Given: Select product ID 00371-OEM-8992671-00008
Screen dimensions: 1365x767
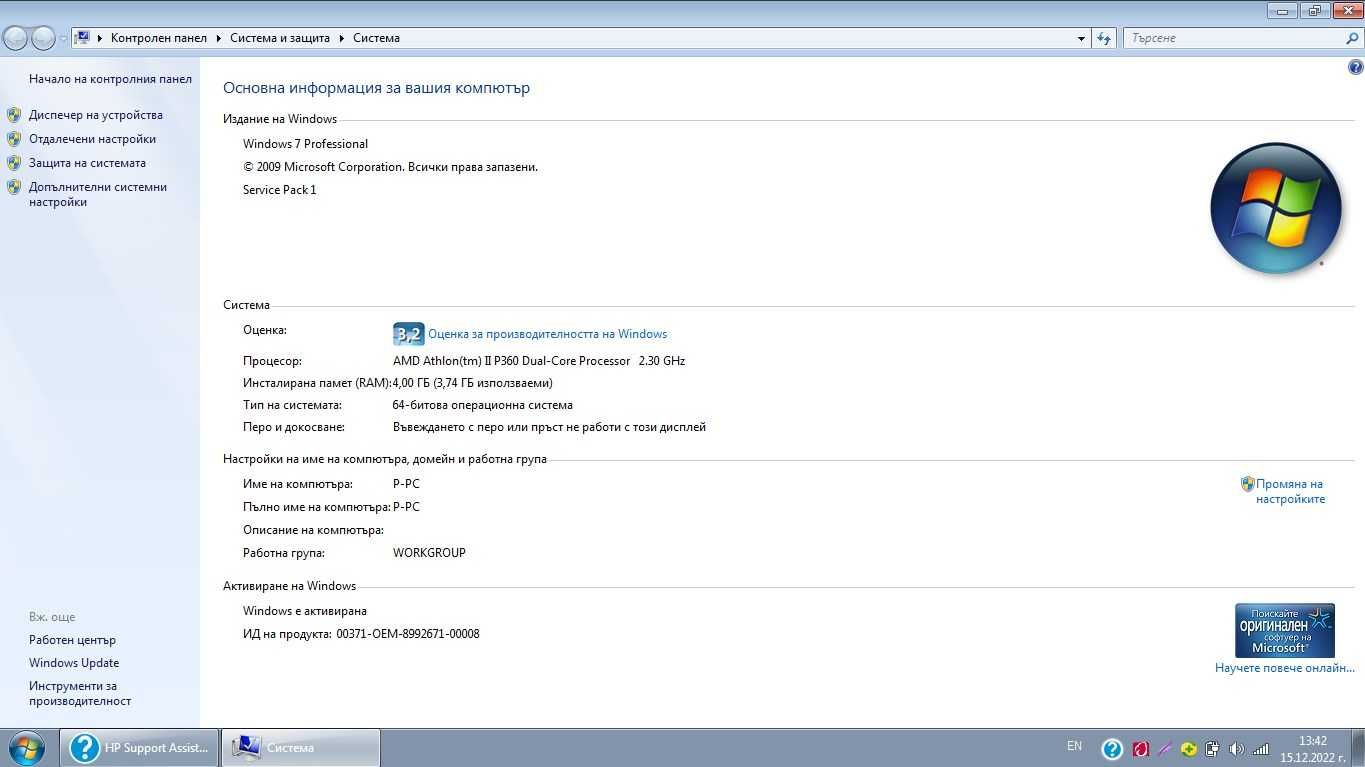Looking at the screenshot, I should click(x=408, y=634).
